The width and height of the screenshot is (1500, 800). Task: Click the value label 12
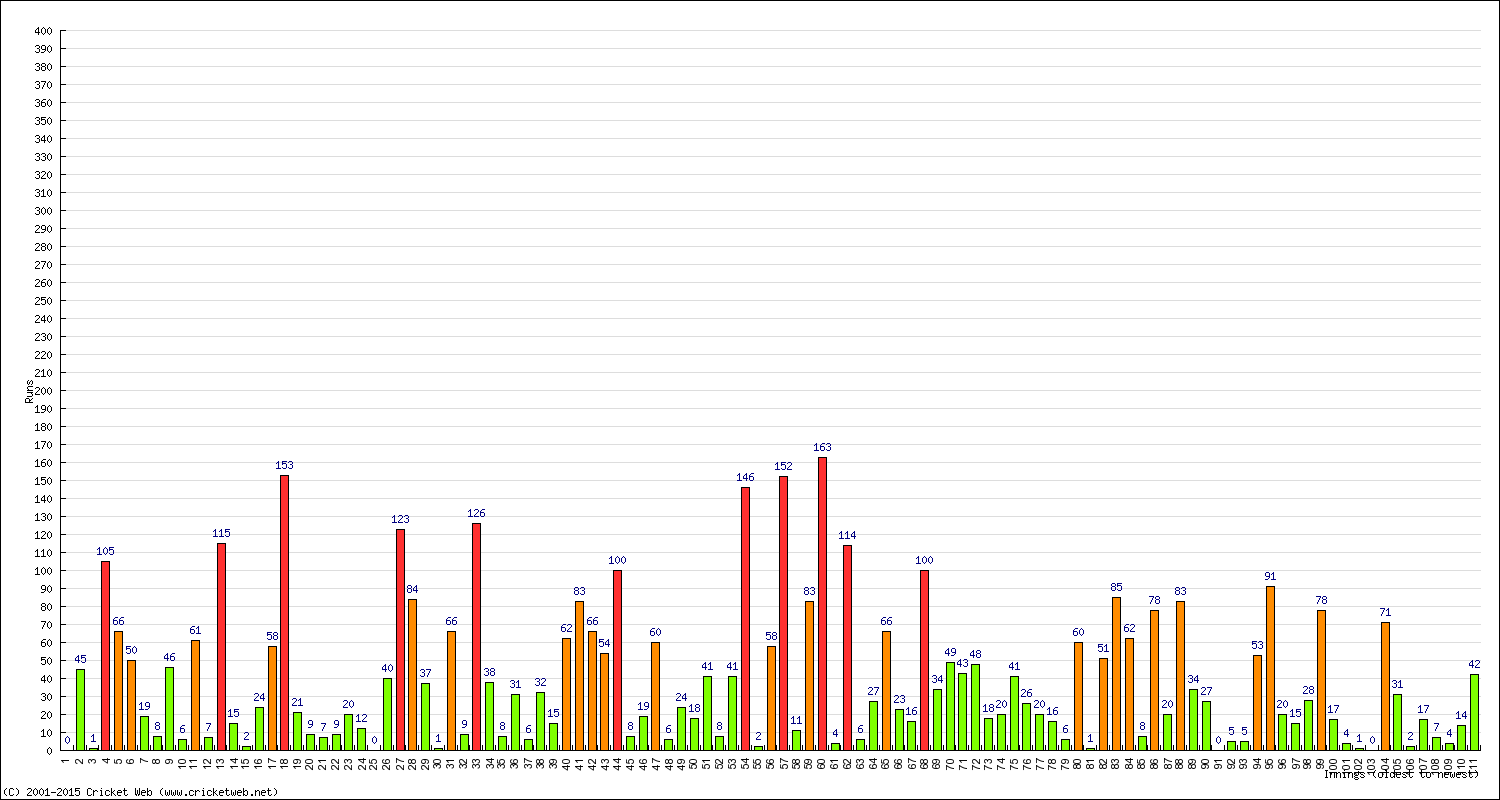point(361,719)
